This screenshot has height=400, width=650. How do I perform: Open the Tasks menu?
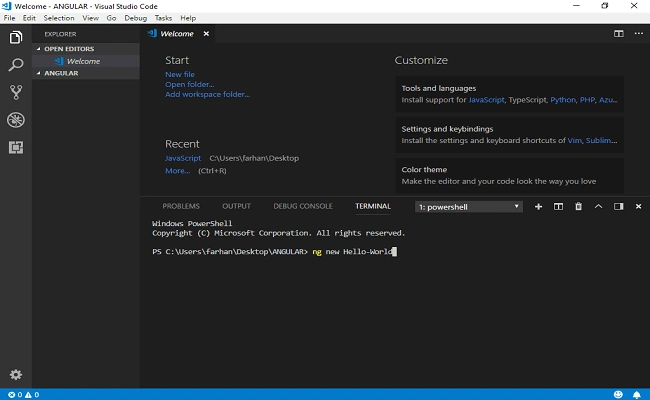coord(163,18)
